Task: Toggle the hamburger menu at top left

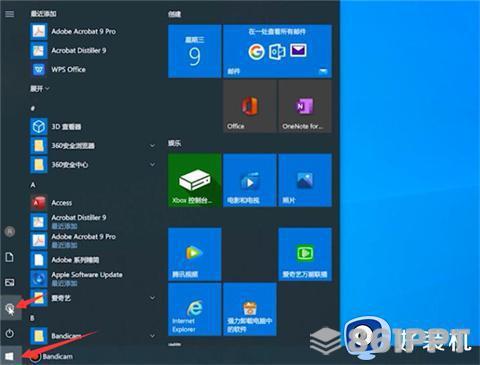Action: 10,14
